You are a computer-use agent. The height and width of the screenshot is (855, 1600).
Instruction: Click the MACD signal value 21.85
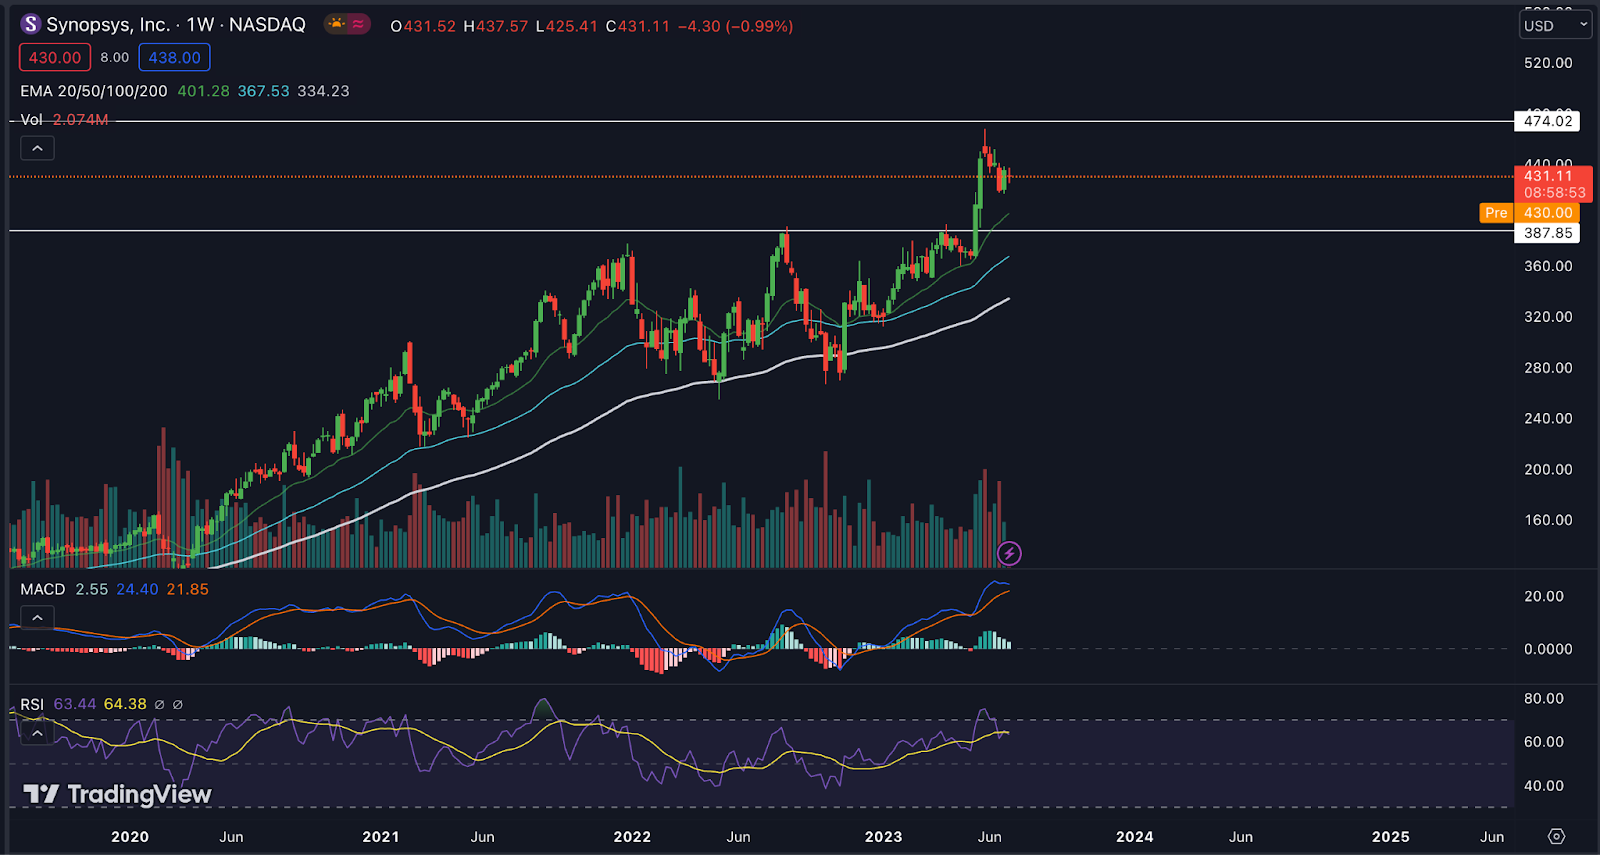(x=187, y=589)
